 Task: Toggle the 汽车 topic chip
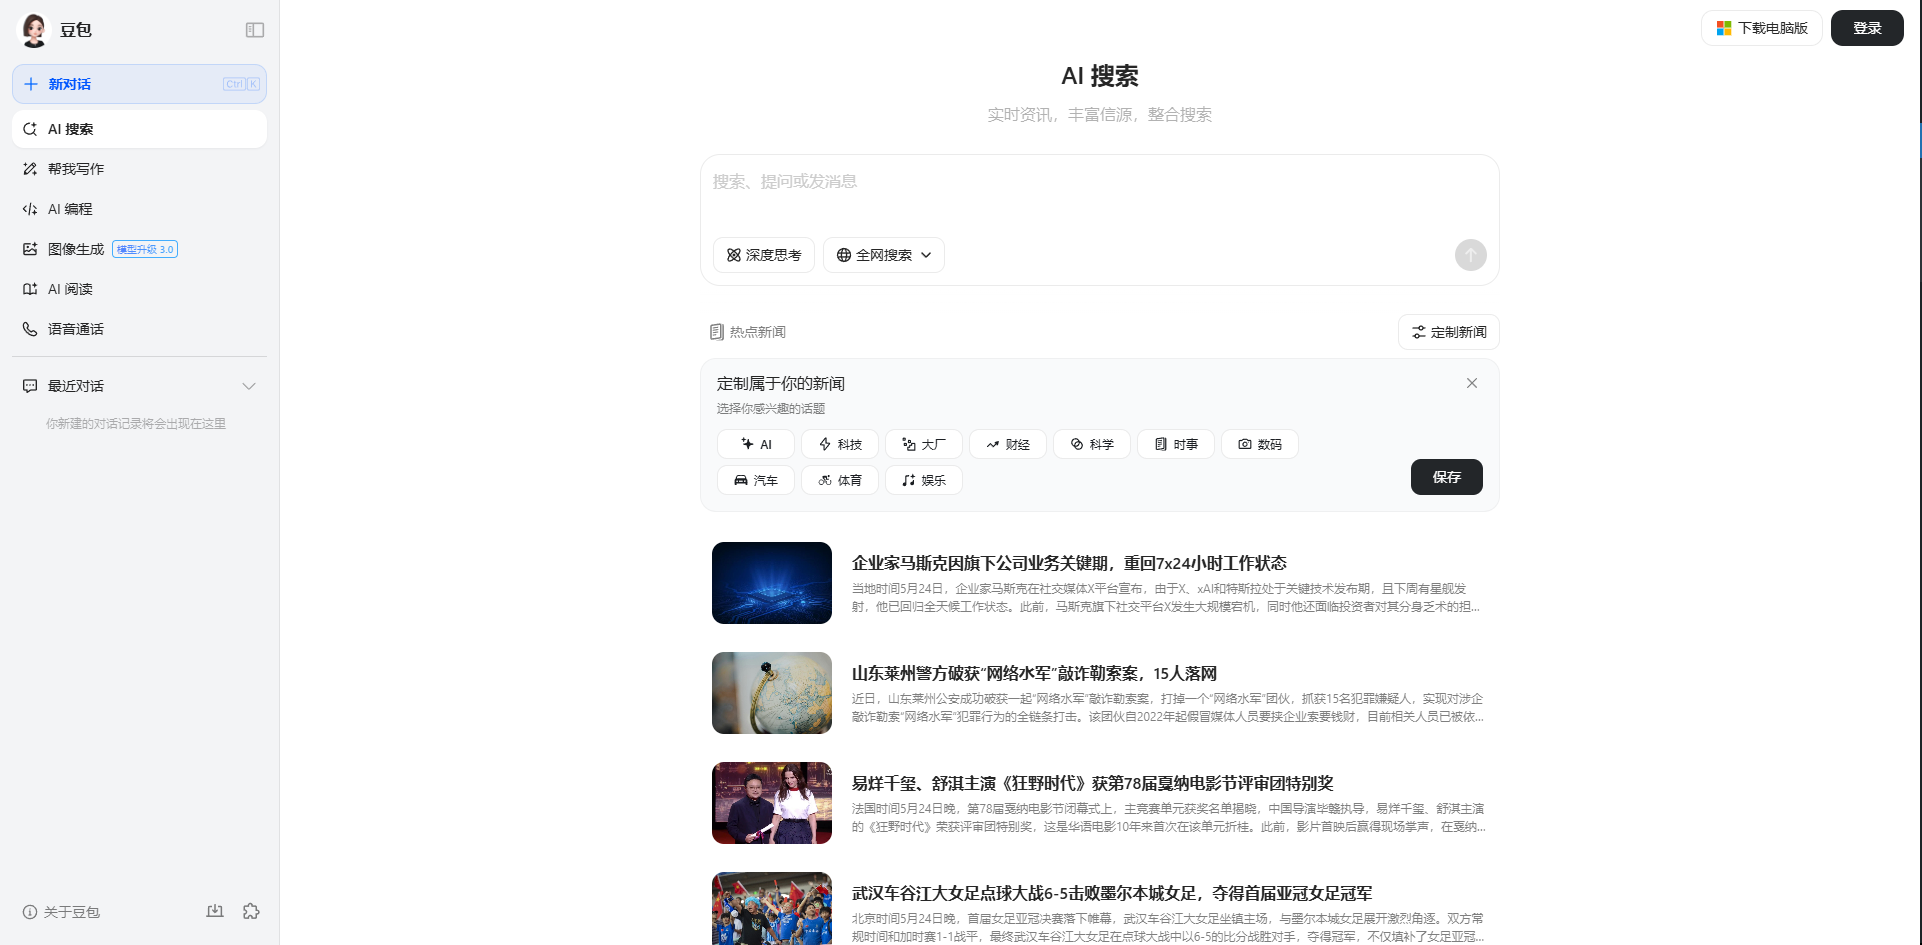coord(756,480)
